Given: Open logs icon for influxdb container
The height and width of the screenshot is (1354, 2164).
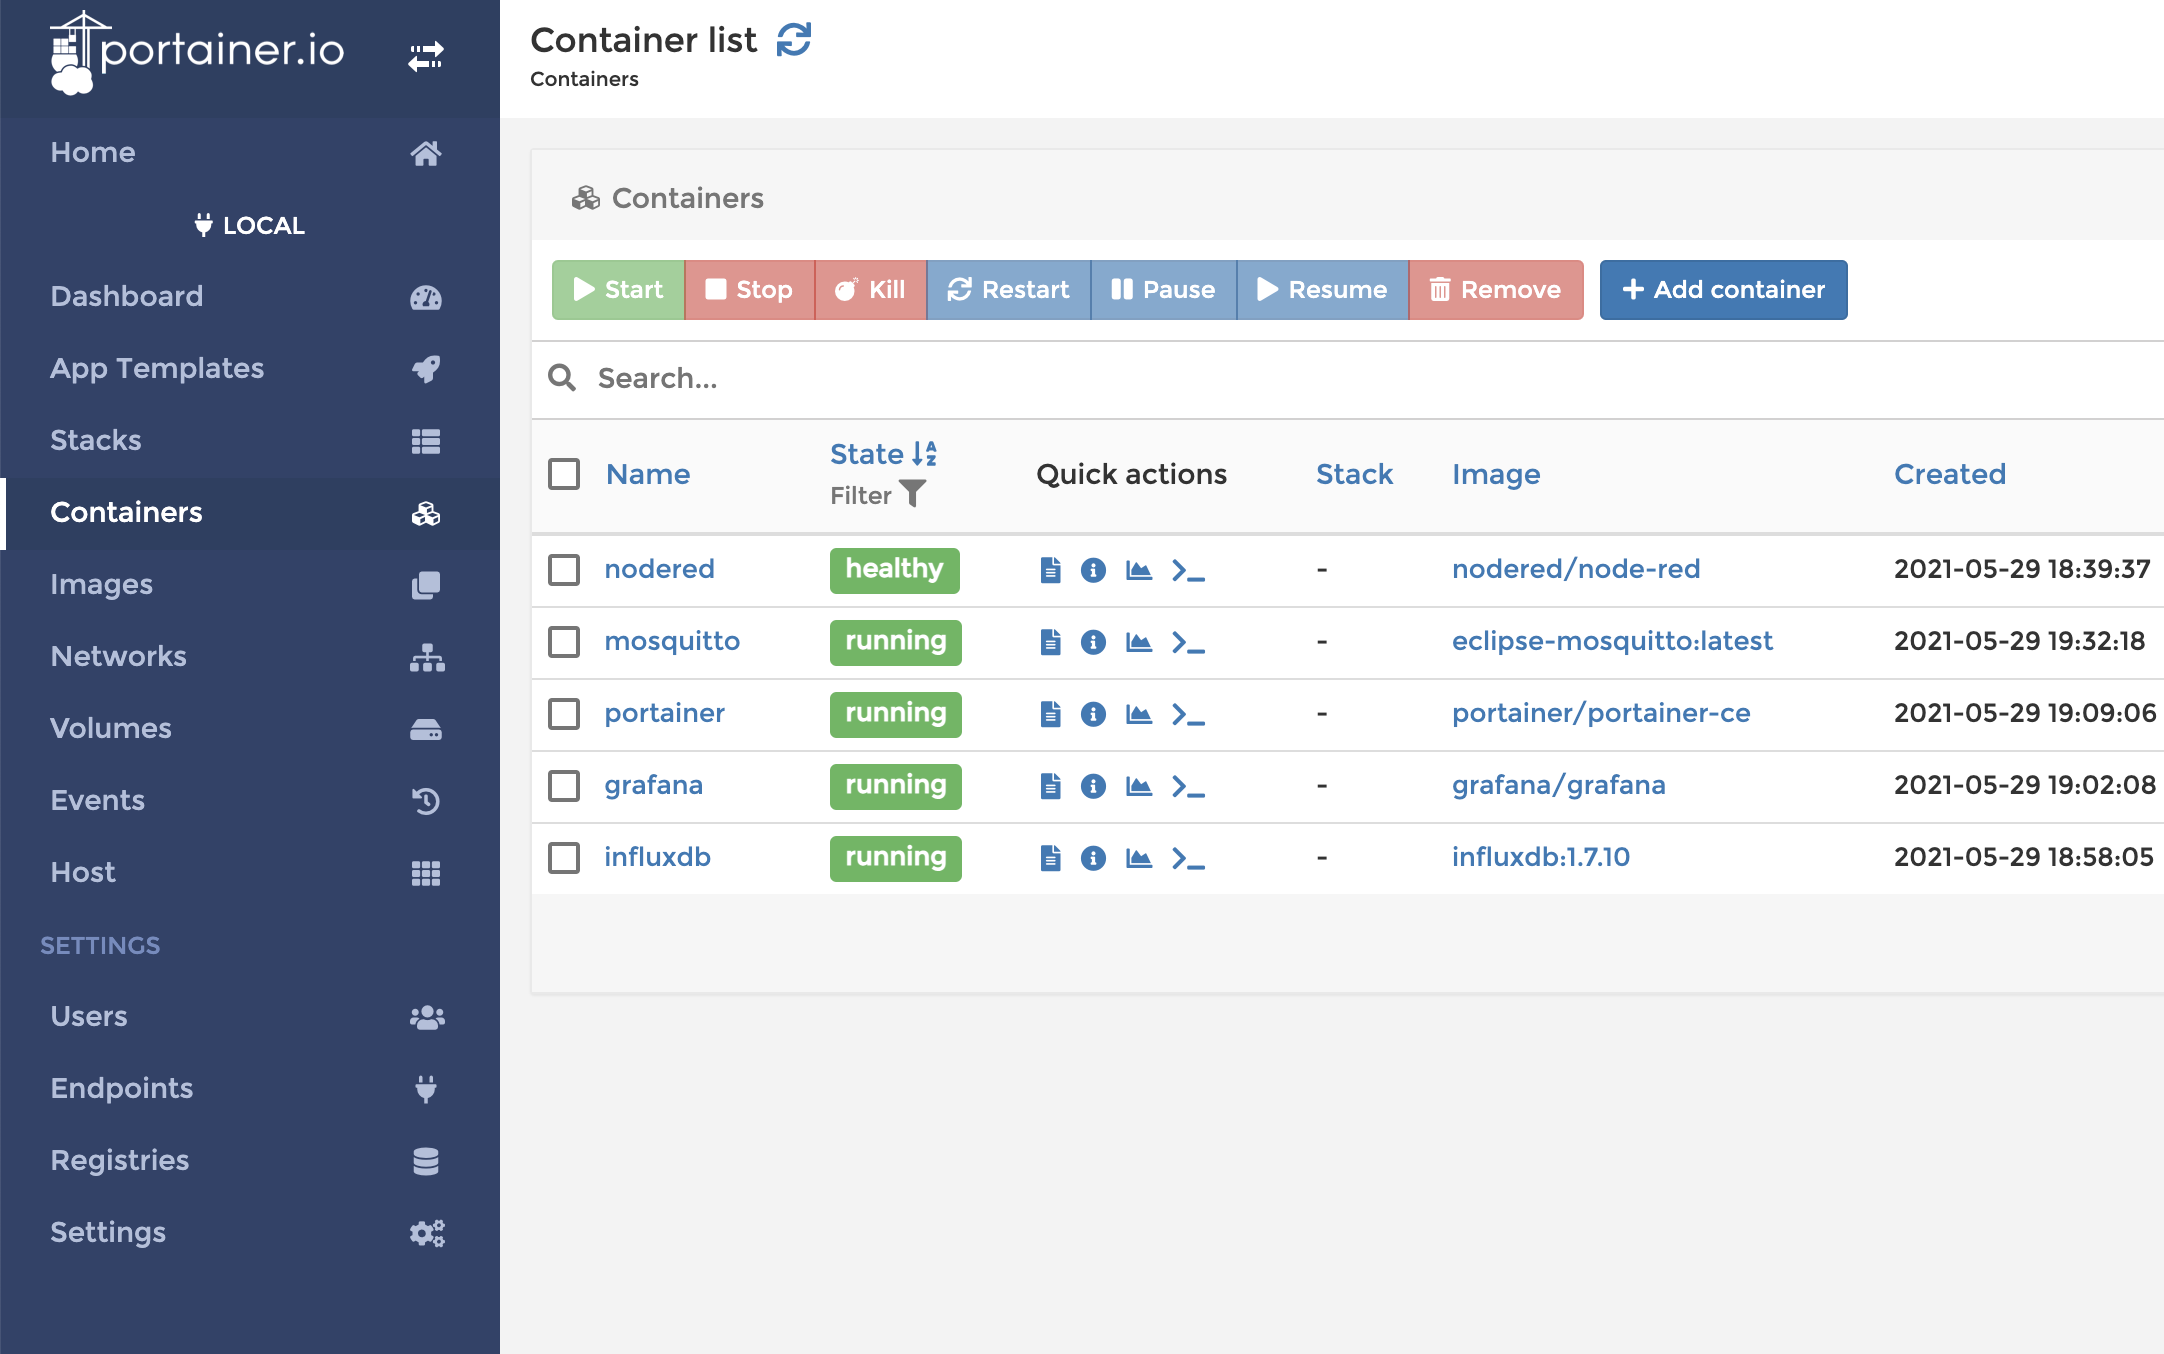Looking at the screenshot, I should [x=1050, y=858].
